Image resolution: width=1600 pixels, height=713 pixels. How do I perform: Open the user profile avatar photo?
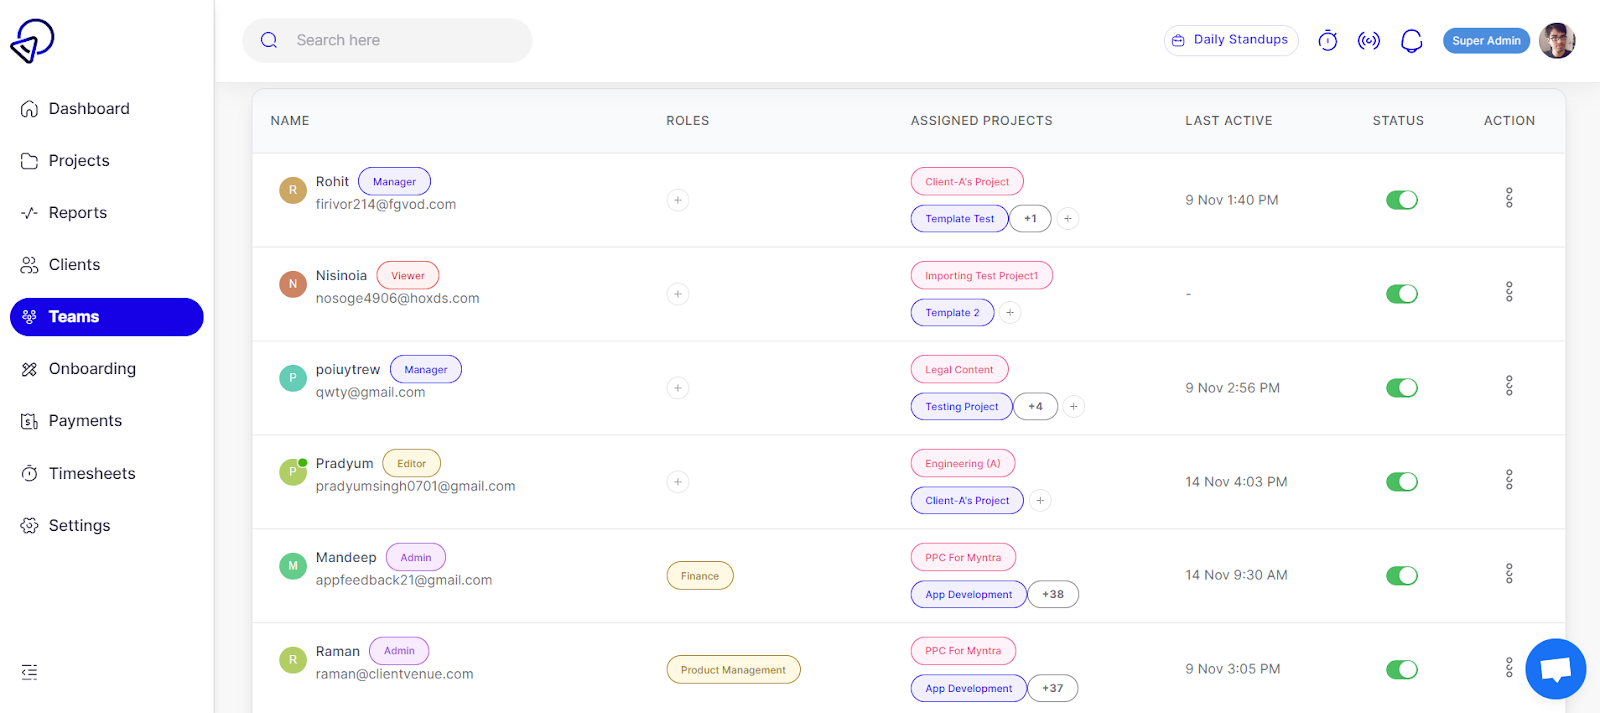(1557, 41)
